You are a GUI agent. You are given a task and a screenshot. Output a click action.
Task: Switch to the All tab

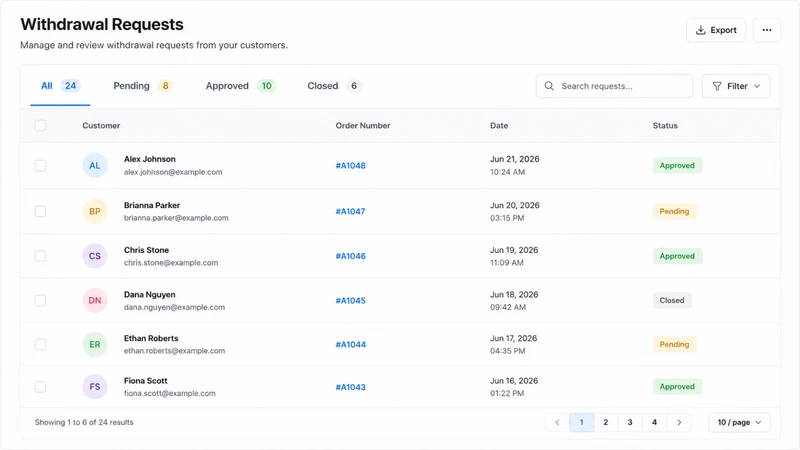tap(60, 86)
